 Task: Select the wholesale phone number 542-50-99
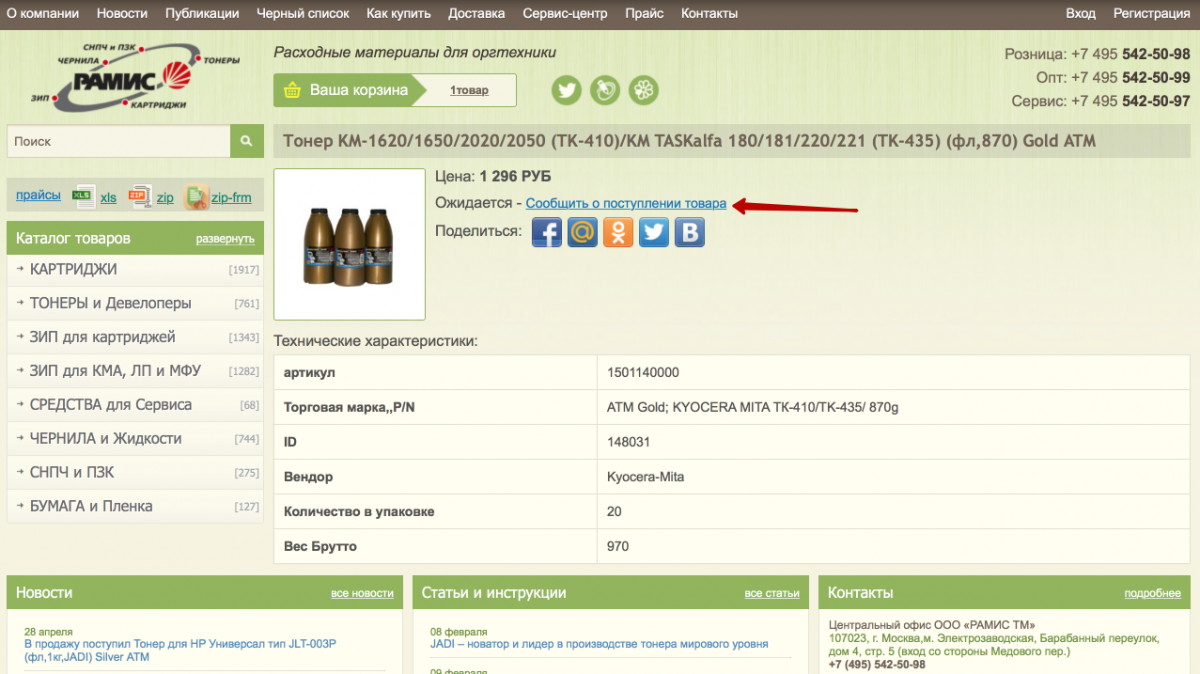point(1156,78)
